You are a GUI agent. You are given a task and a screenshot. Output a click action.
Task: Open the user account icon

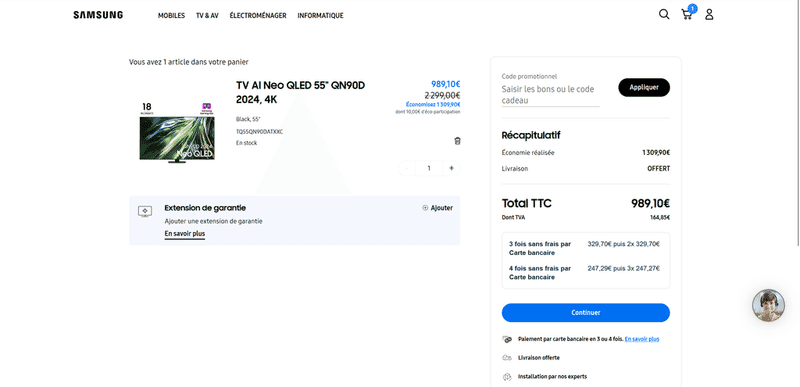tap(709, 14)
